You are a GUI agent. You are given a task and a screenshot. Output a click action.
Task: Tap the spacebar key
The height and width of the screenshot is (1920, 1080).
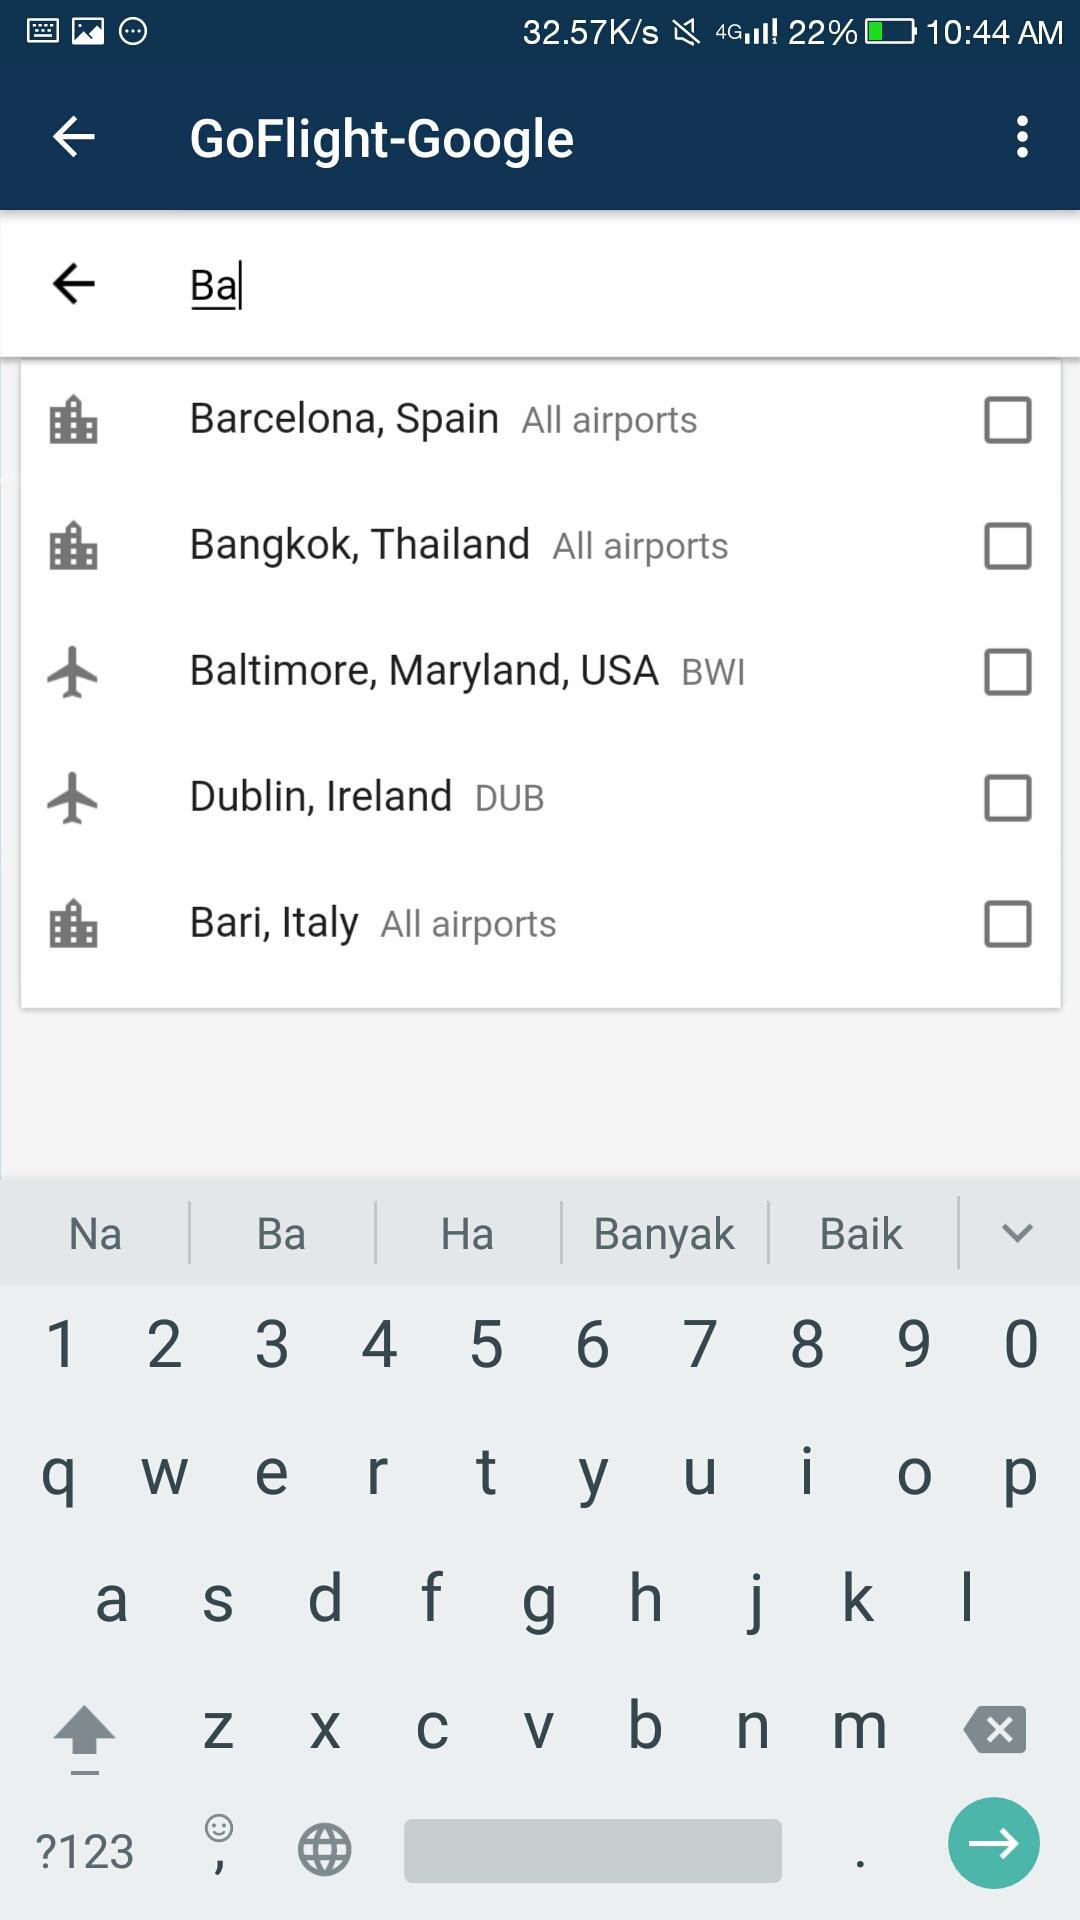click(x=593, y=1850)
